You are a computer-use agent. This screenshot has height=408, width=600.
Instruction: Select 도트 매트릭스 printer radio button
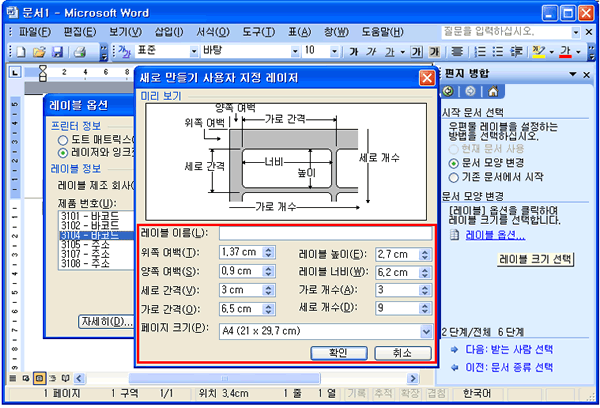coord(62,140)
